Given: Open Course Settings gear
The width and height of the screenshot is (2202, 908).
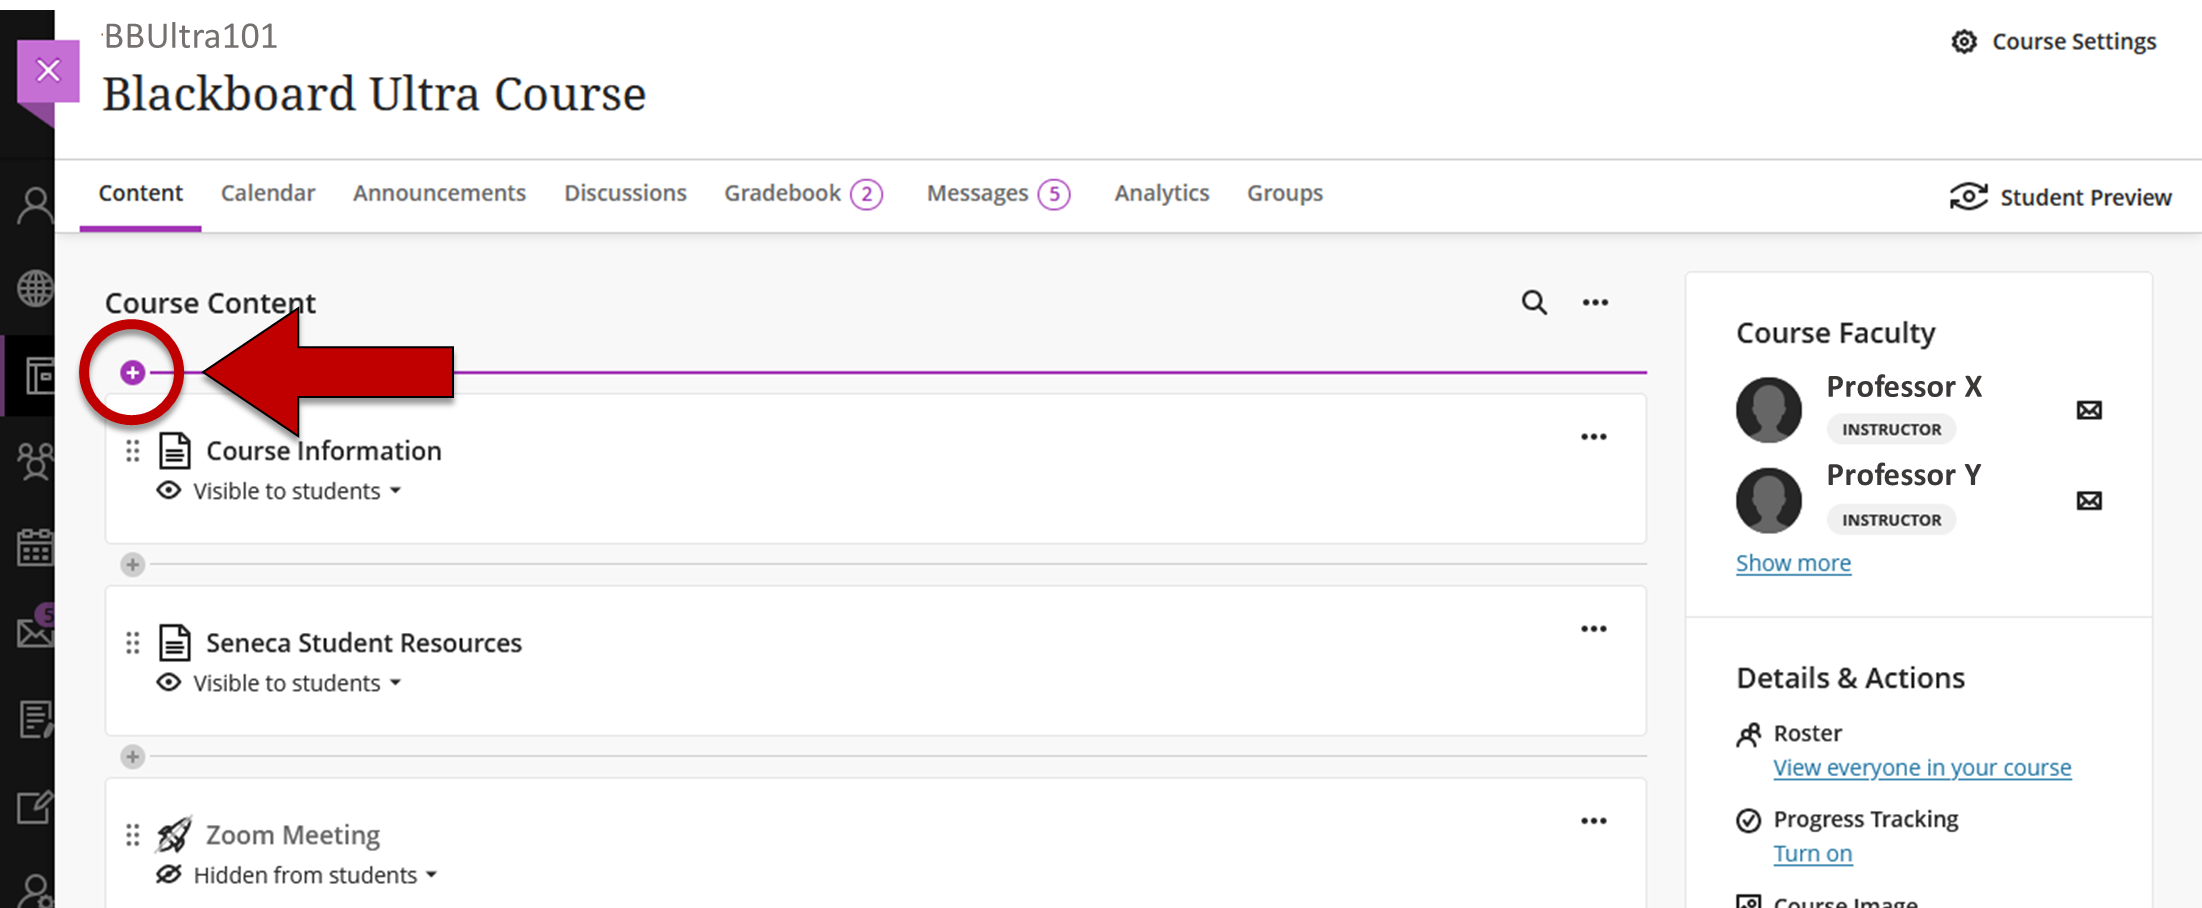Looking at the screenshot, I should (x=1964, y=41).
